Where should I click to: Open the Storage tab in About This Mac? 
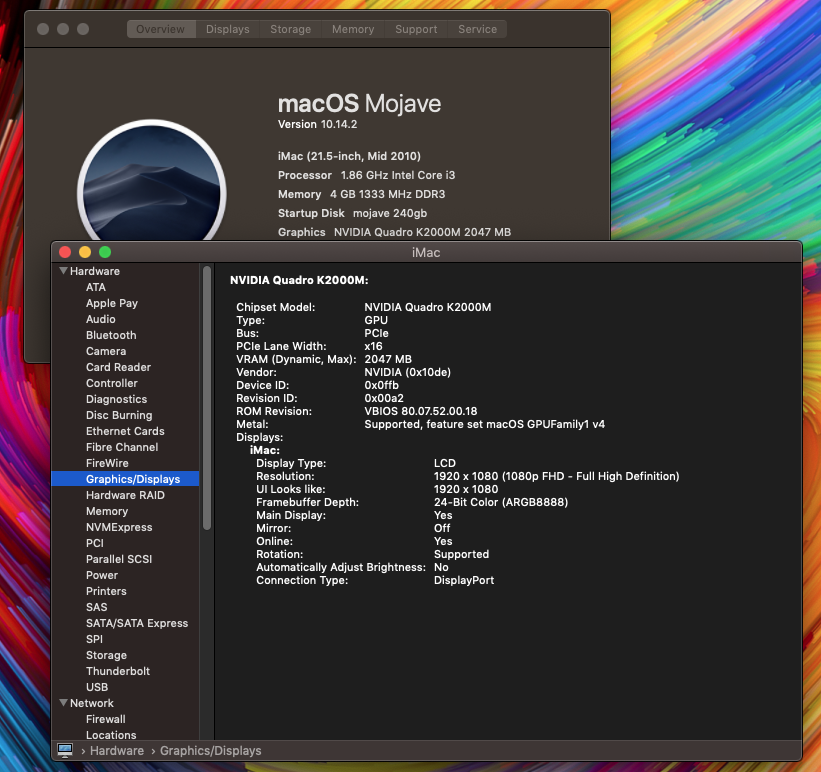click(x=290, y=29)
